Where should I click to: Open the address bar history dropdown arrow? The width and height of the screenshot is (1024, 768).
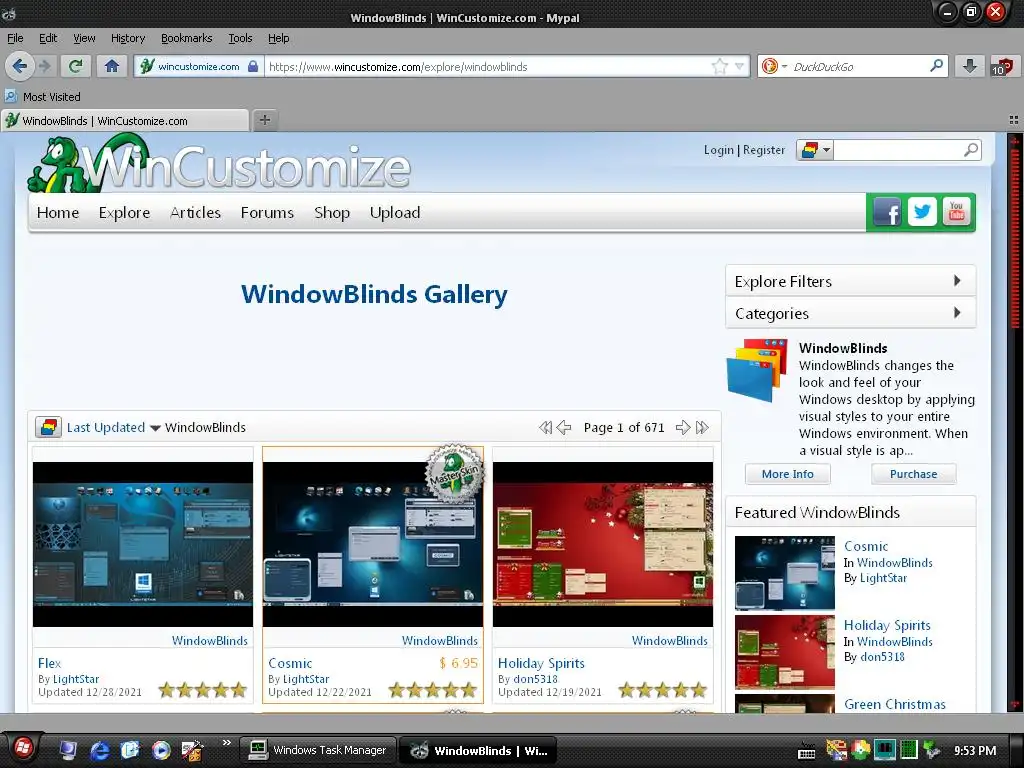(739, 66)
